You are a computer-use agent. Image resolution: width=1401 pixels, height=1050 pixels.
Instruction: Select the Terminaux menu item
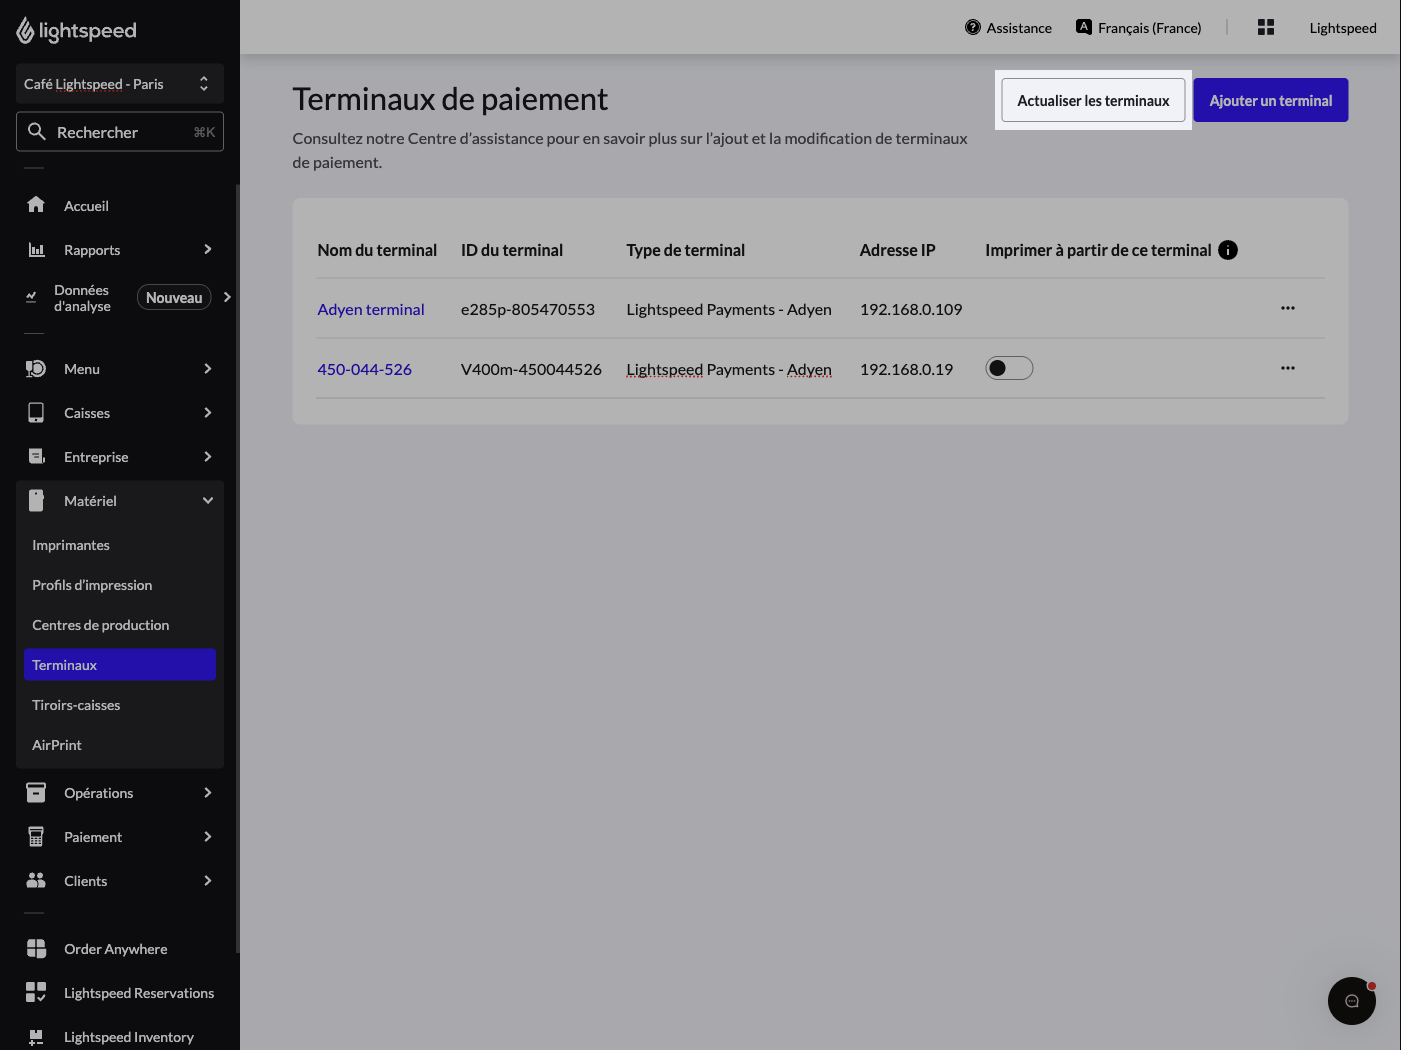(120, 665)
